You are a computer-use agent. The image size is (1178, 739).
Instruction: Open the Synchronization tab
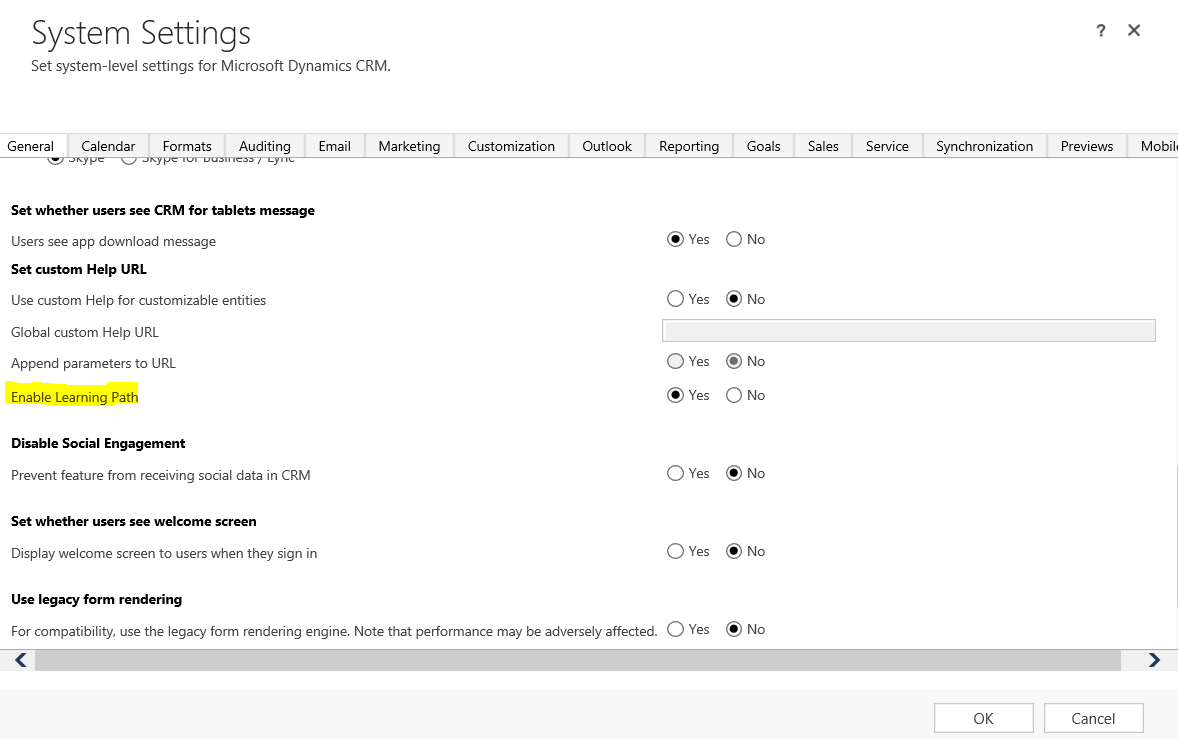[x=984, y=145]
